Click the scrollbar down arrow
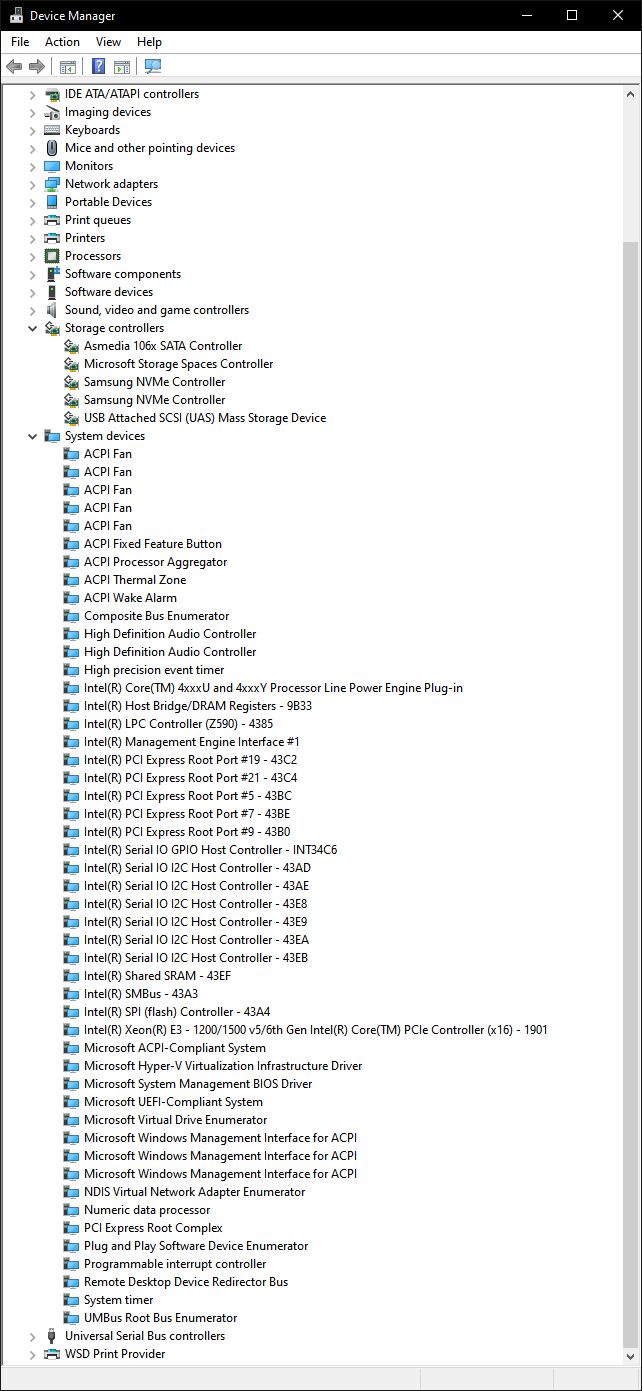 pos(630,1356)
